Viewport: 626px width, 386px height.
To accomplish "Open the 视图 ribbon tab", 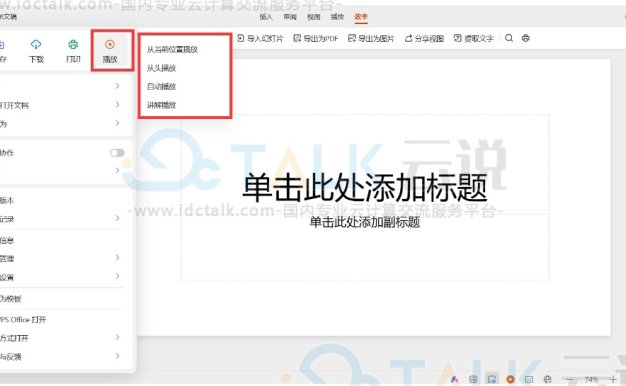I will tap(313, 17).
